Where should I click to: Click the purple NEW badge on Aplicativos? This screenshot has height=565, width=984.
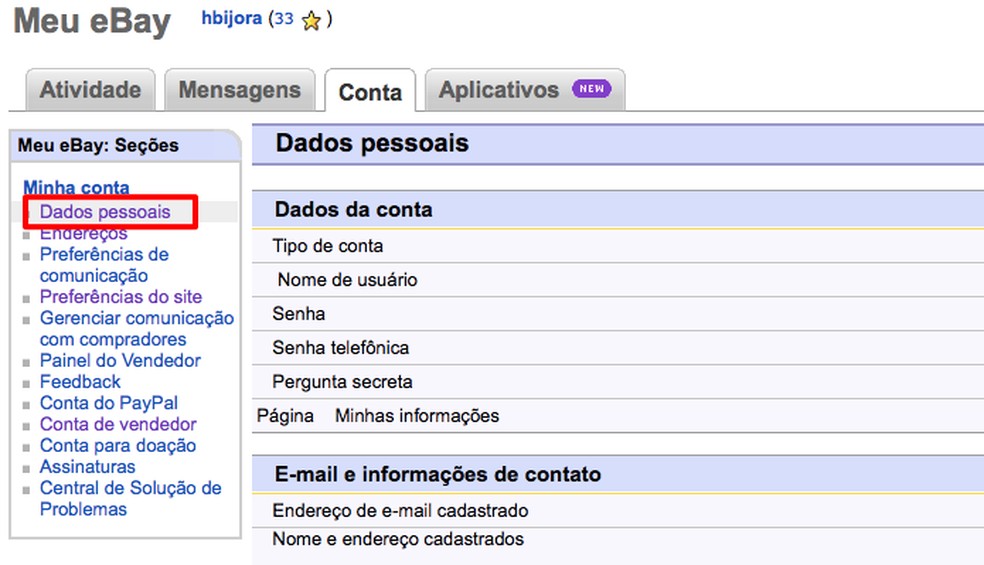click(x=591, y=89)
